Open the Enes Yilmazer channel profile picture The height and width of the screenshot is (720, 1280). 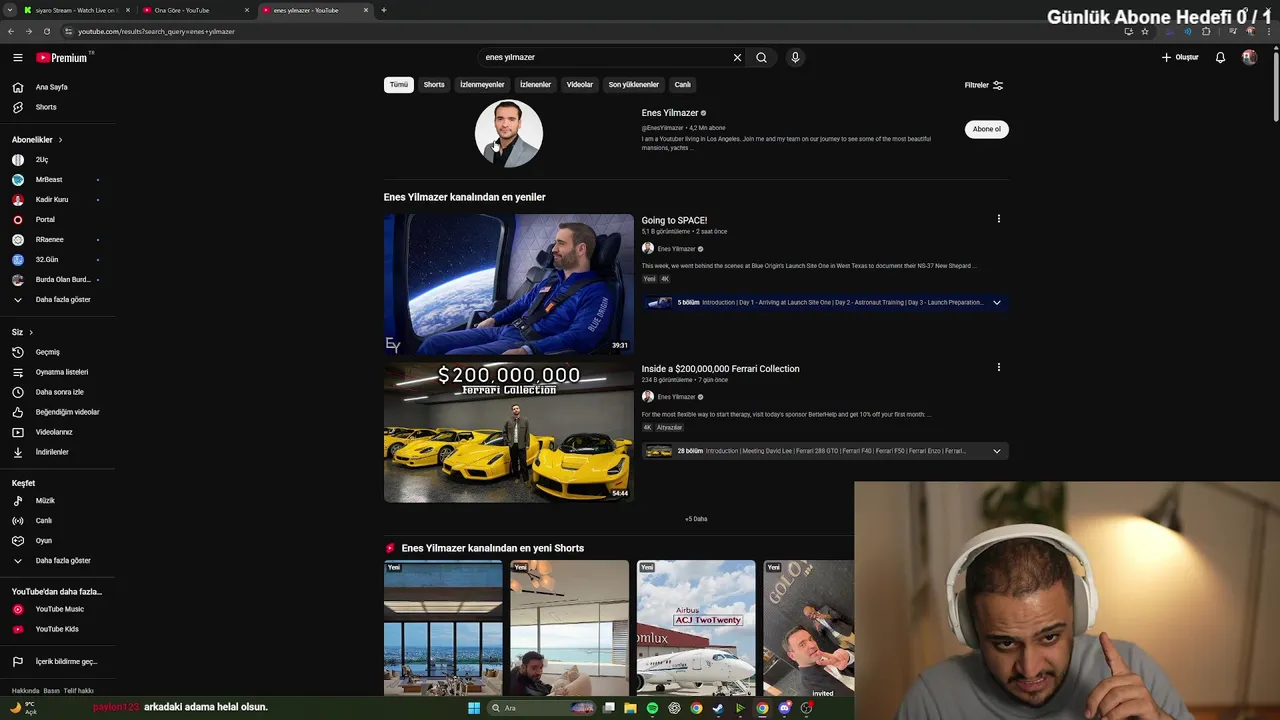click(x=509, y=133)
